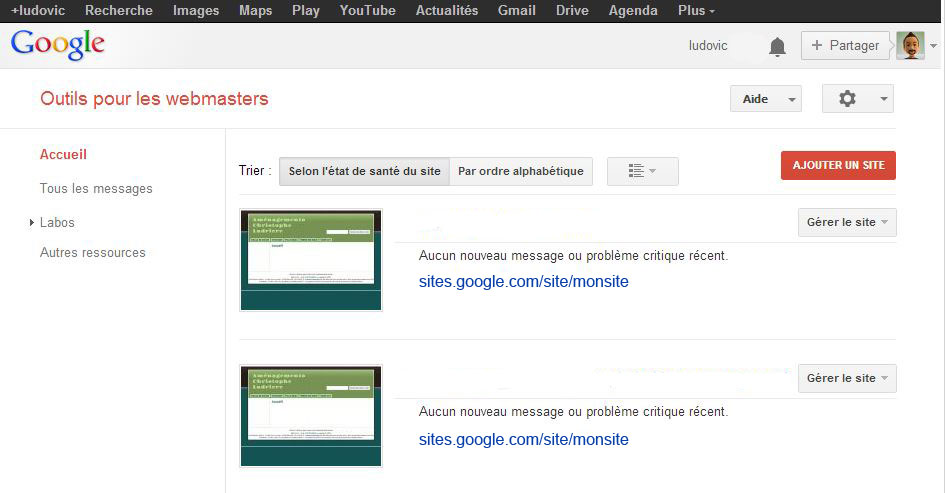Open Gmail in the top bar
This screenshot has width=945, height=493.
pos(516,10)
